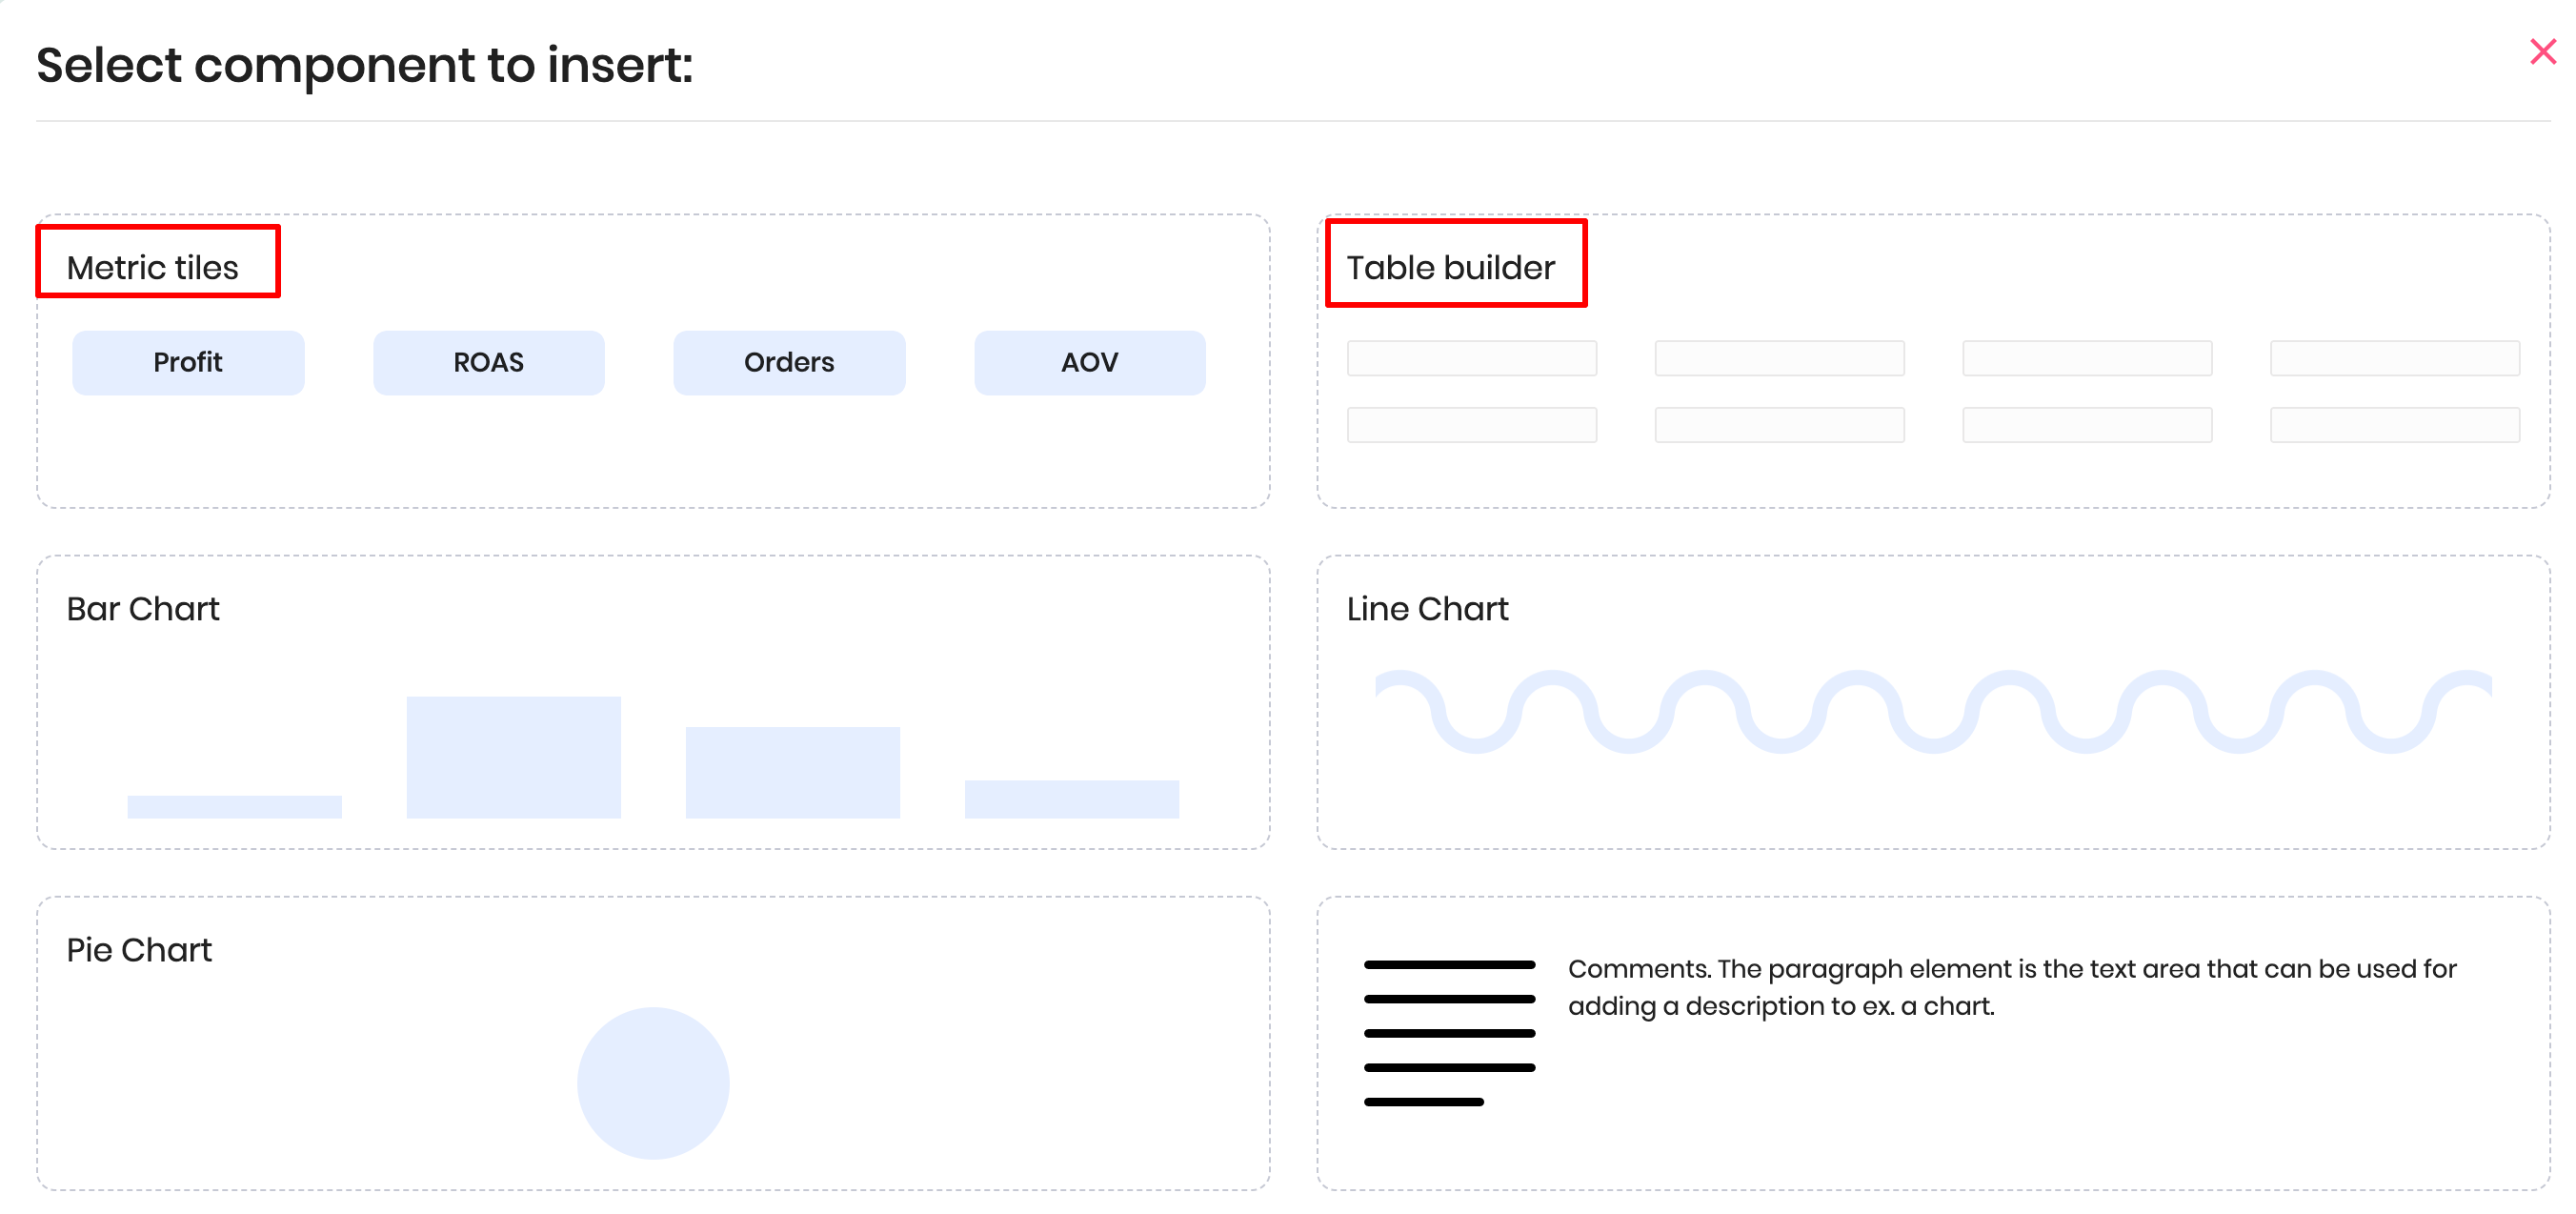Close the component selection dialog
2576x1214 pixels.
pyautogui.click(x=2541, y=51)
